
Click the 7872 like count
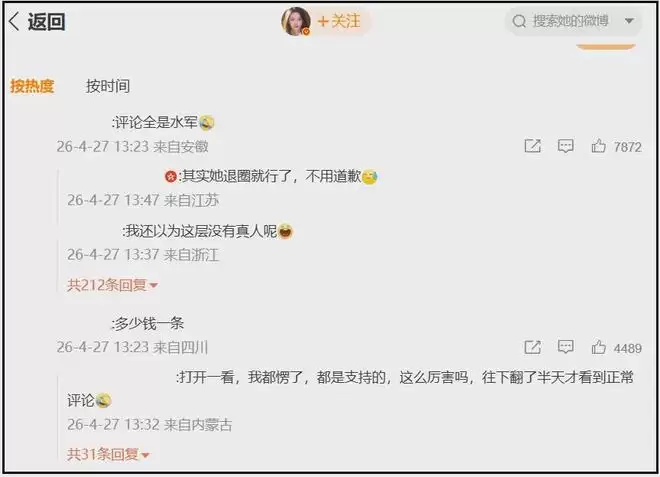click(627, 147)
